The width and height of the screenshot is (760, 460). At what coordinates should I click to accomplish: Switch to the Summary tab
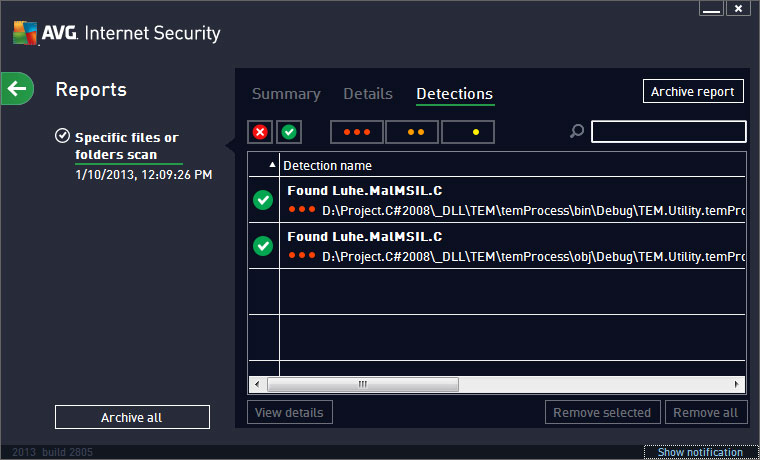coord(286,94)
